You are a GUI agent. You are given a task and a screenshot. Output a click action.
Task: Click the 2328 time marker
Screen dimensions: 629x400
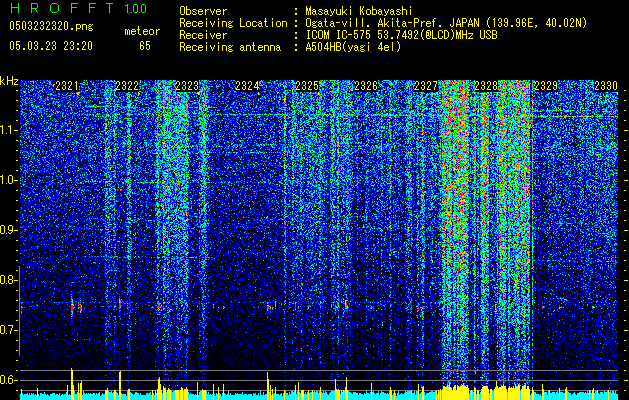pos(486,86)
